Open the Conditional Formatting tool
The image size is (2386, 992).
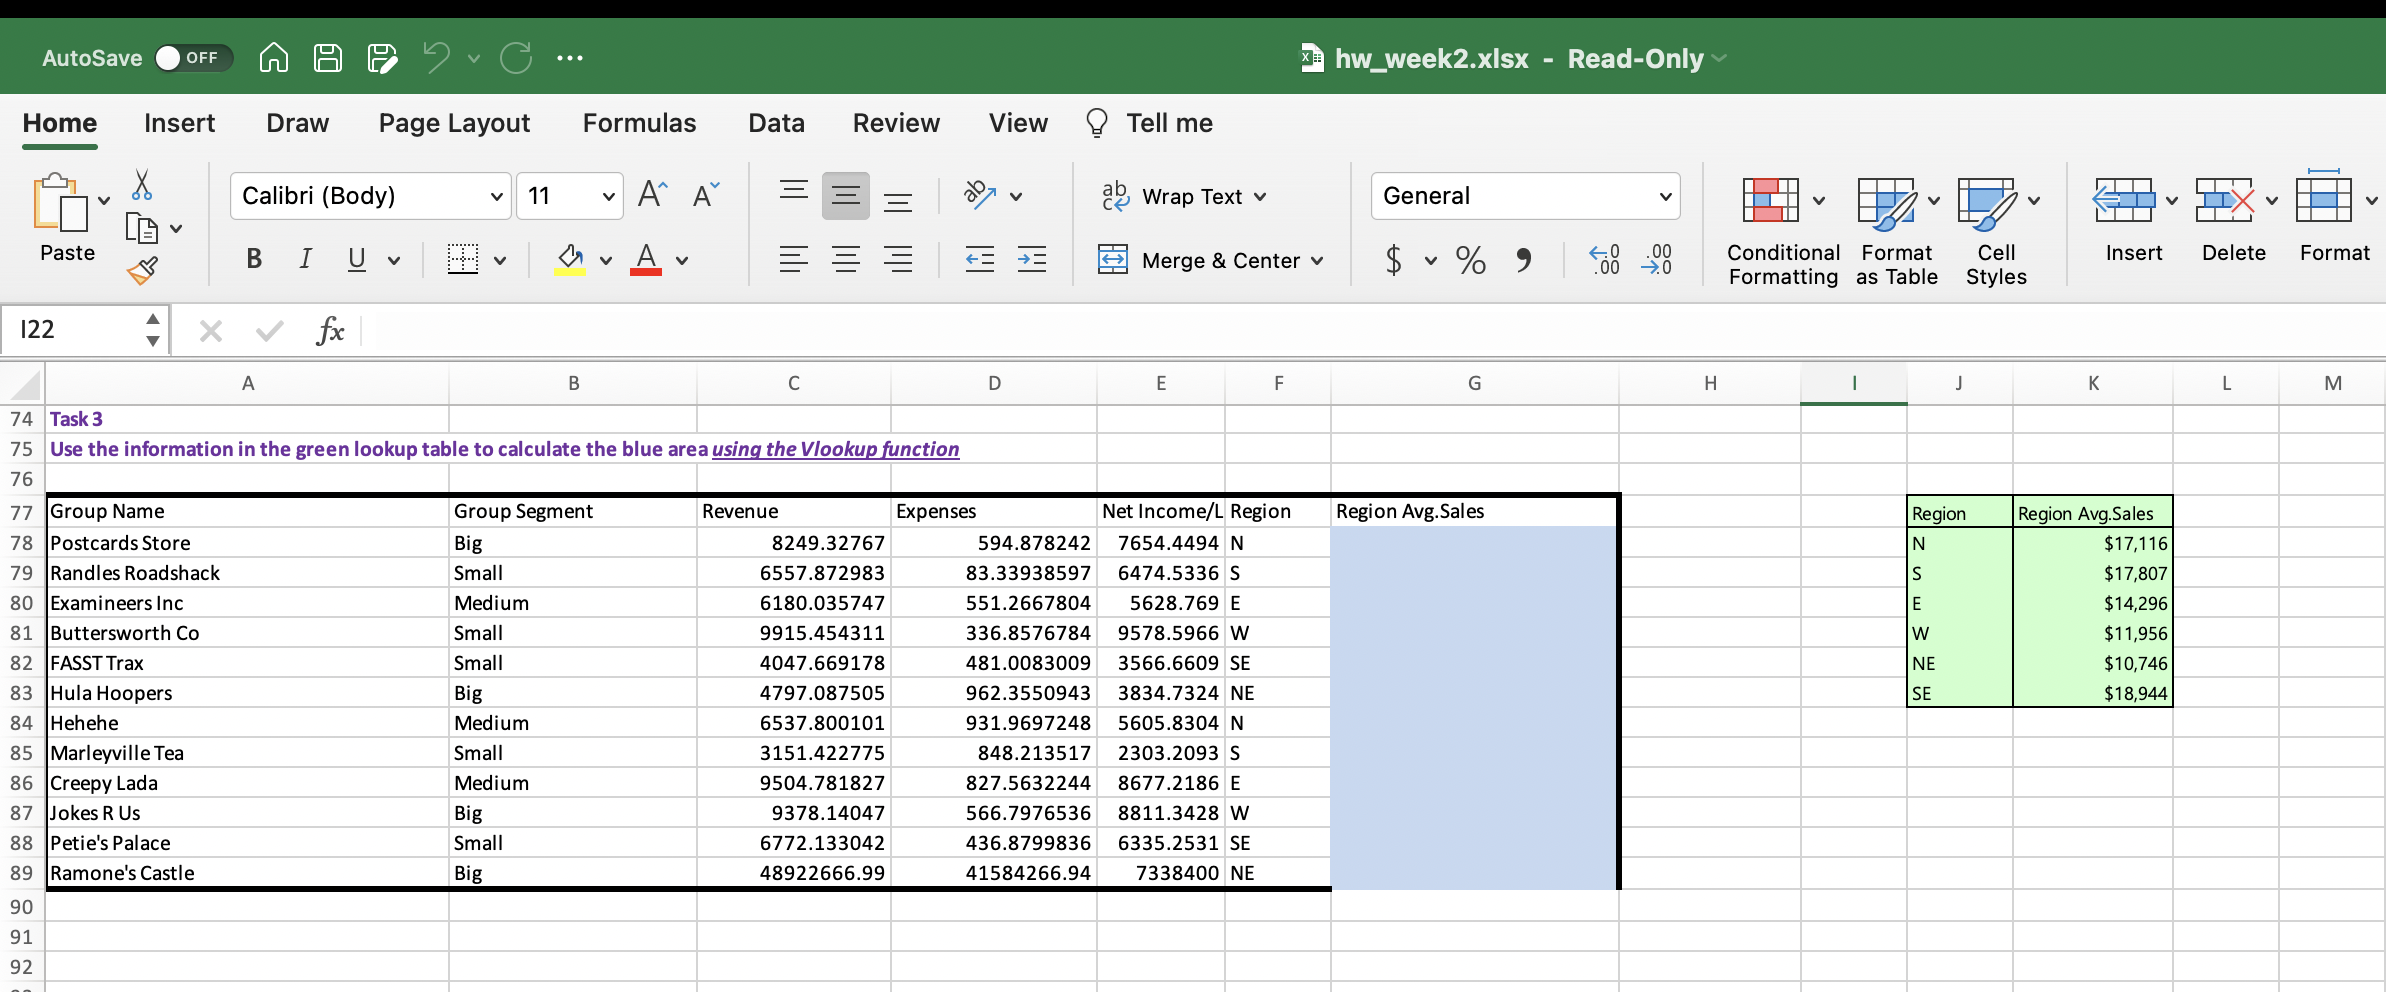coord(1781,228)
